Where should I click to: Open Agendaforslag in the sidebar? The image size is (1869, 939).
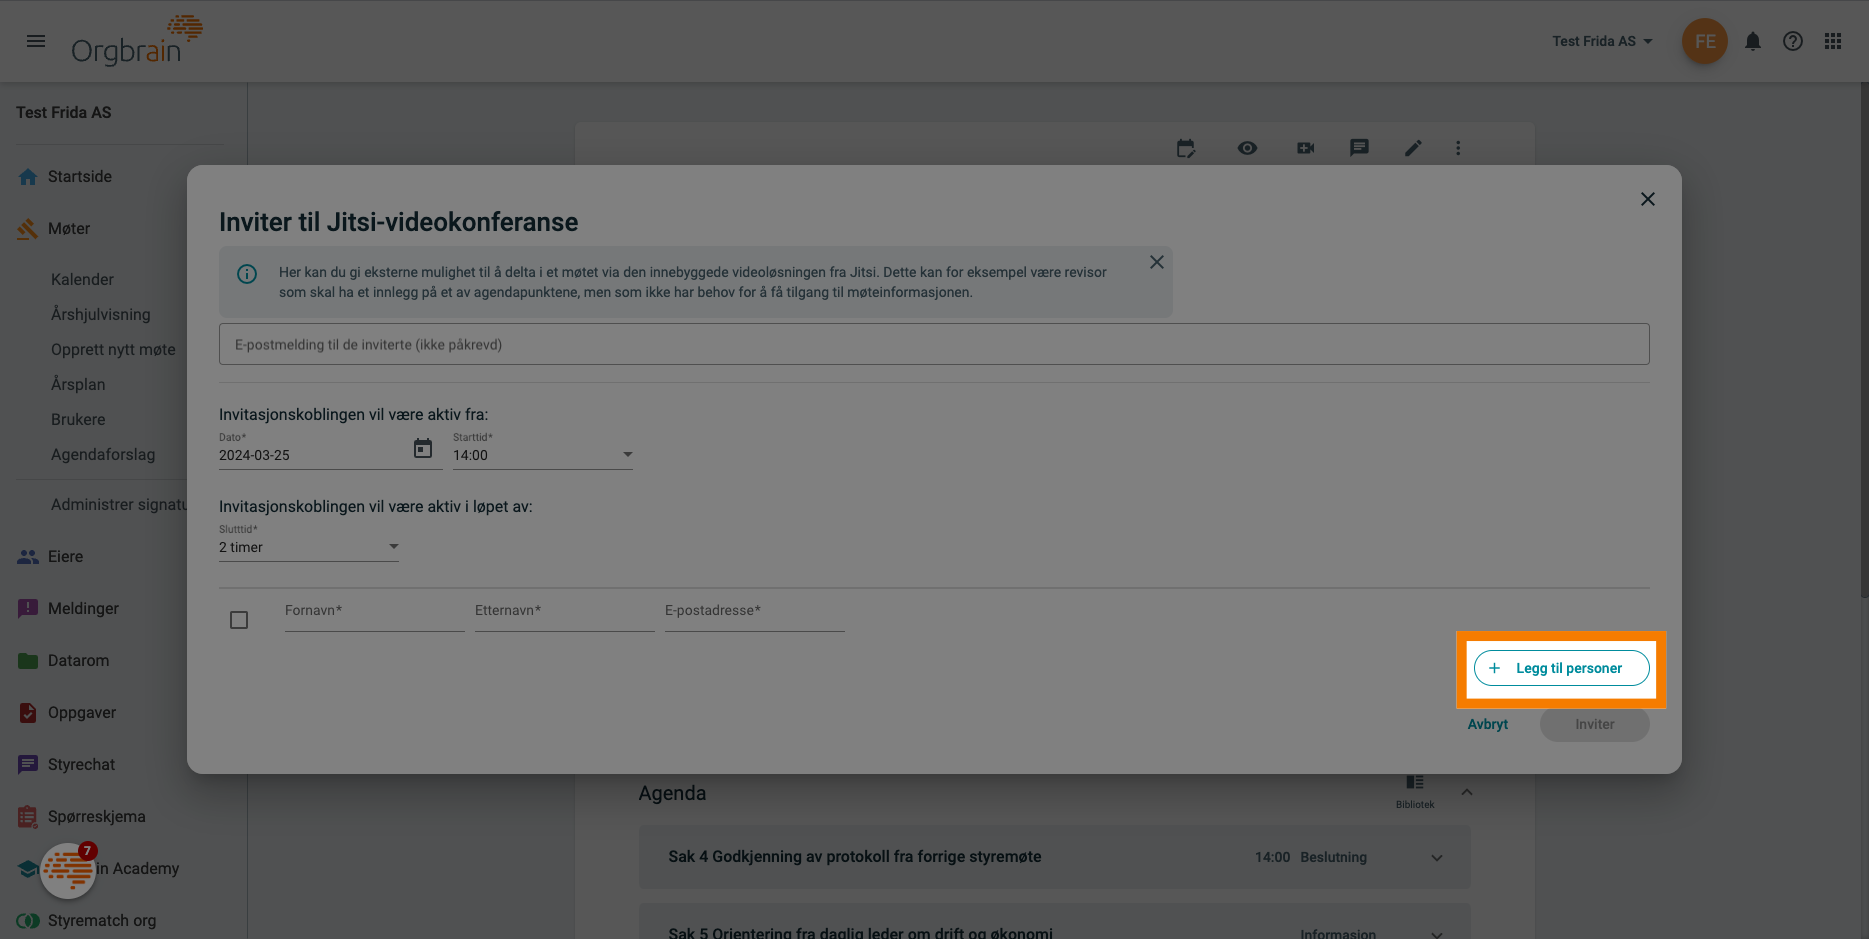103,454
